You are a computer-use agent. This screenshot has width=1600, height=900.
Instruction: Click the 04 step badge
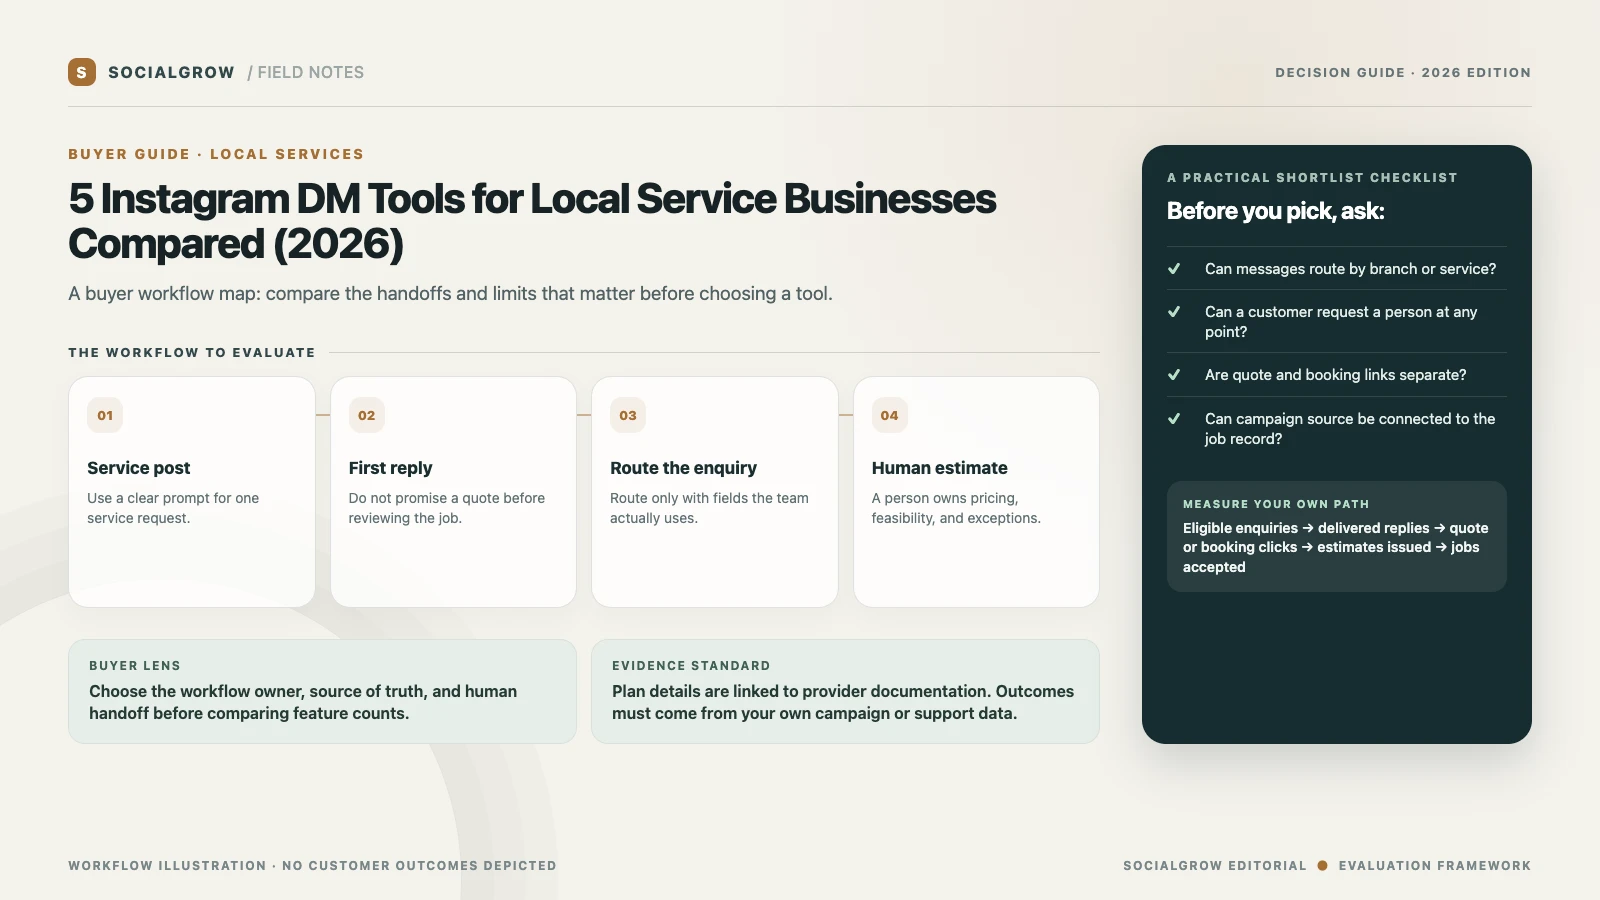pos(890,415)
